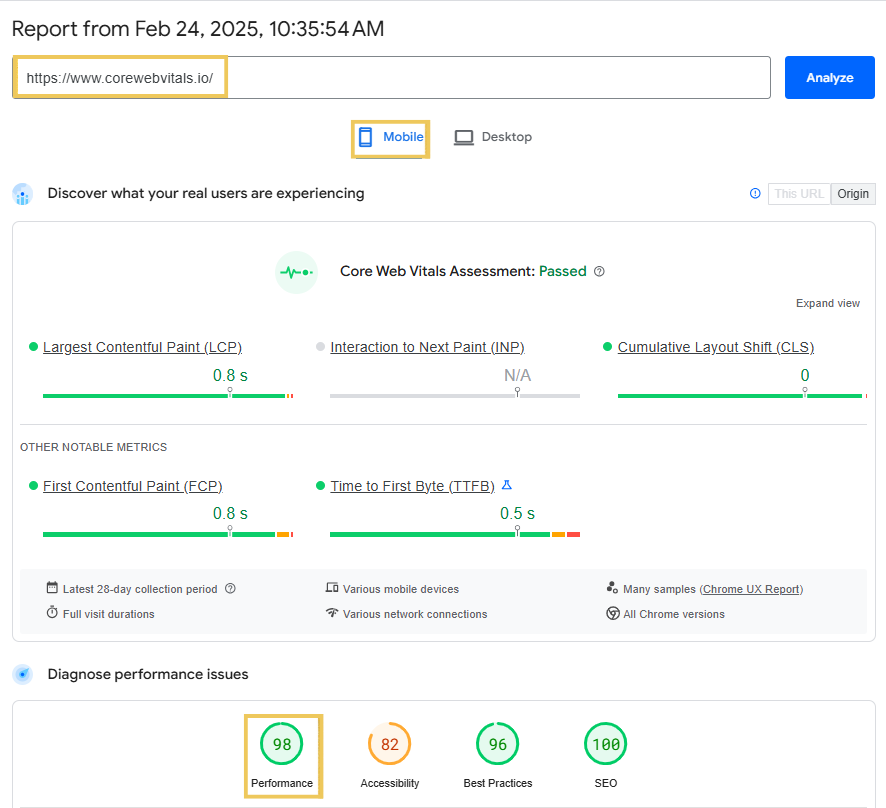Open Interaction to Next Paint (INP) link
This screenshot has width=886, height=808.
428,347
